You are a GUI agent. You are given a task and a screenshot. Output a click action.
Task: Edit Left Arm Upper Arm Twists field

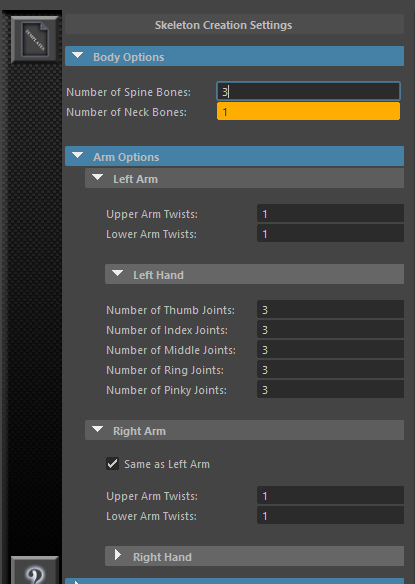coord(330,213)
